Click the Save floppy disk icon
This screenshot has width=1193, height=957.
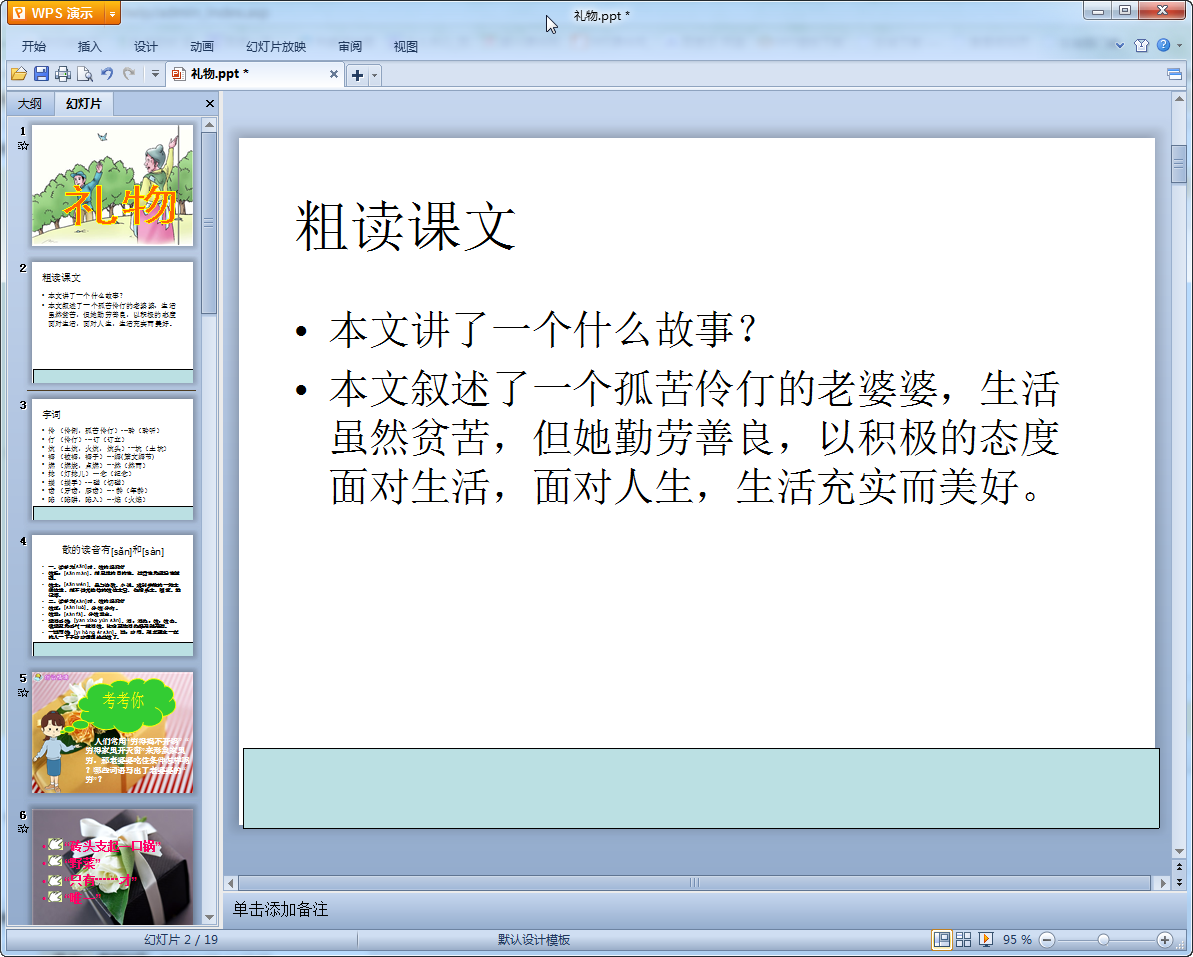coord(41,74)
